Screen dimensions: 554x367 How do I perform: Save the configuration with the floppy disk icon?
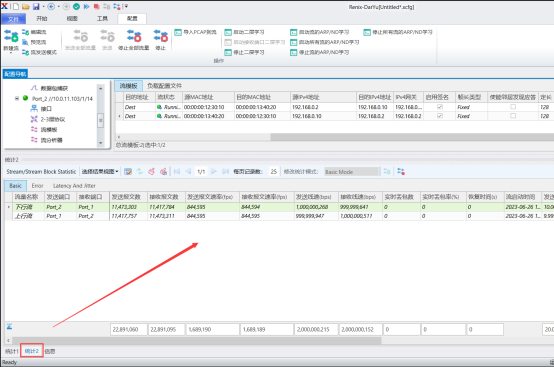coord(36,6)
